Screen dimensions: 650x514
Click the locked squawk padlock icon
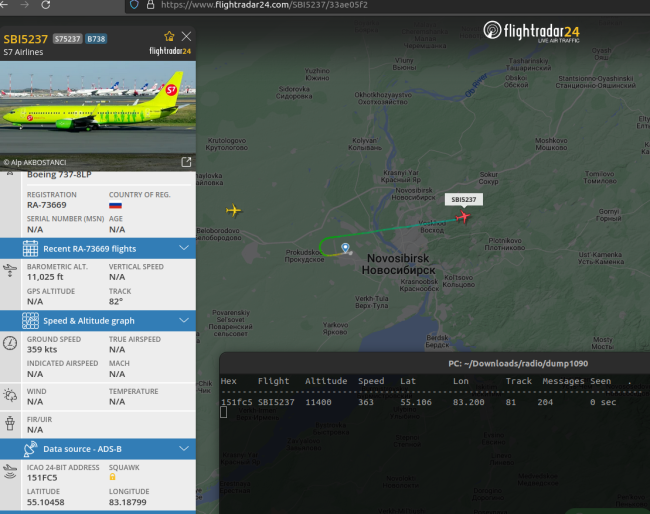(111, 476)
